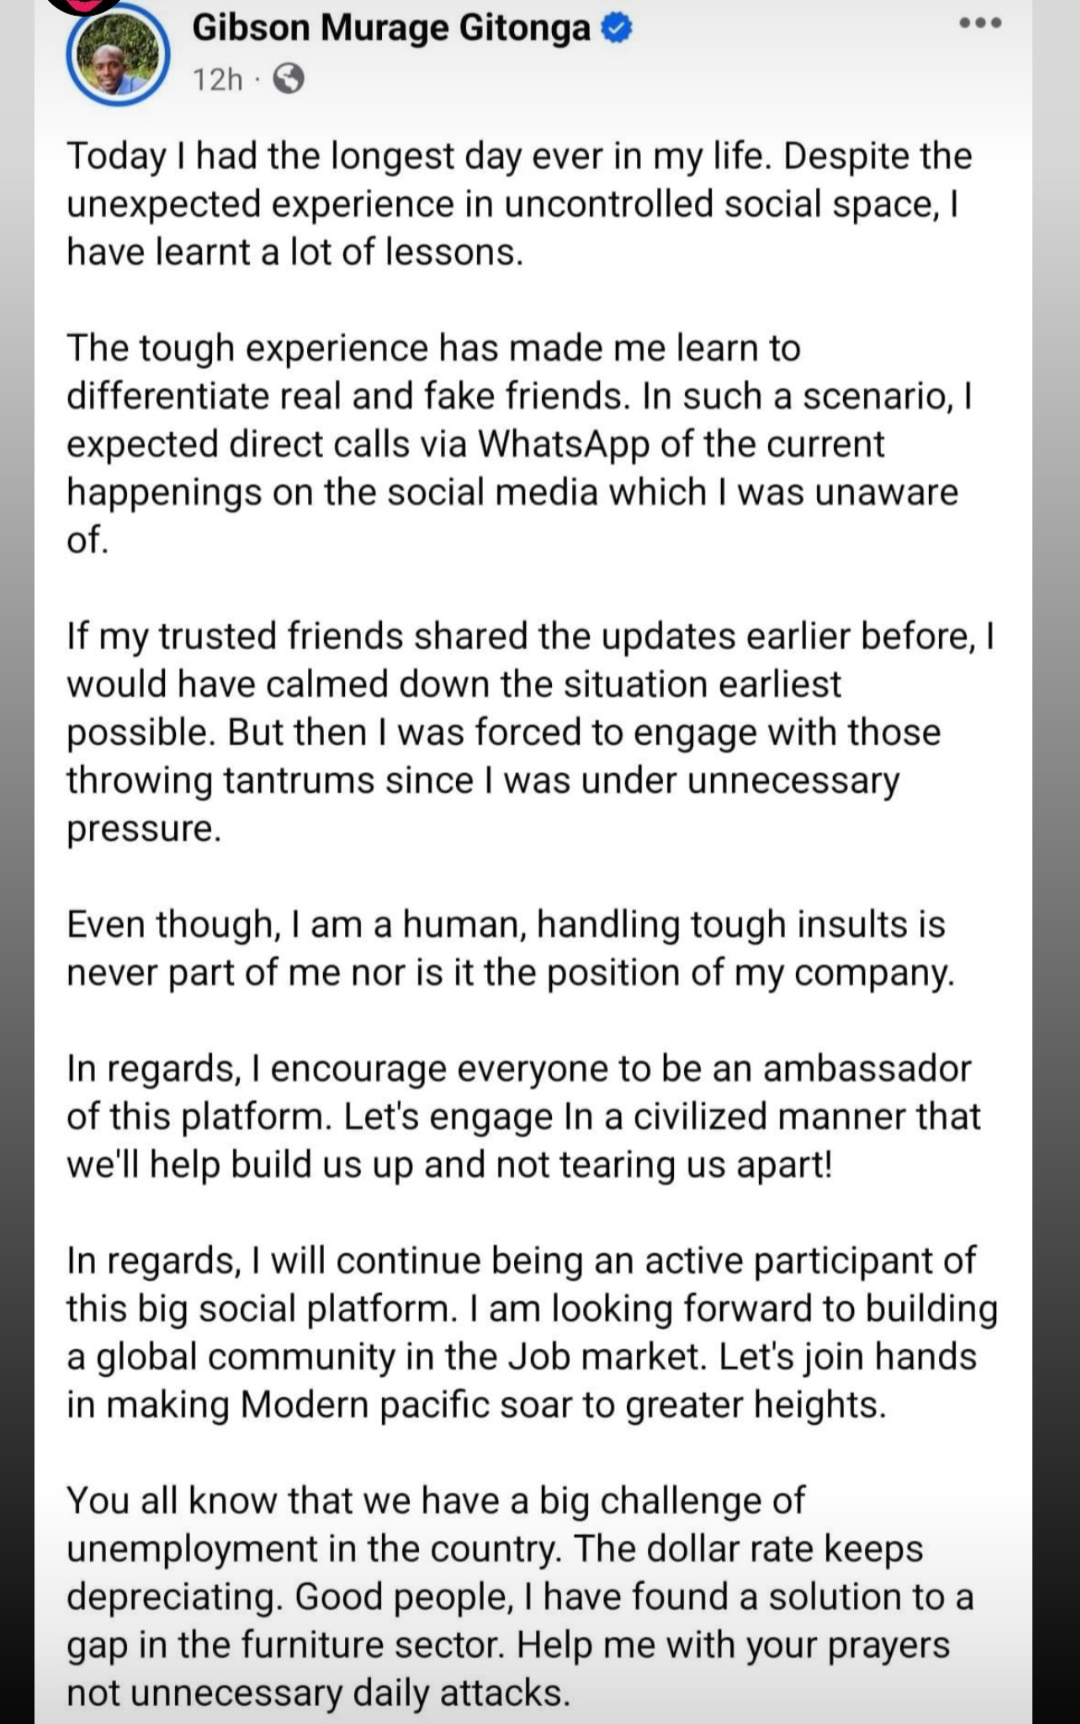Click the 12h post timestamp
Screen dimensions: 1080x1724
point(217,79)
